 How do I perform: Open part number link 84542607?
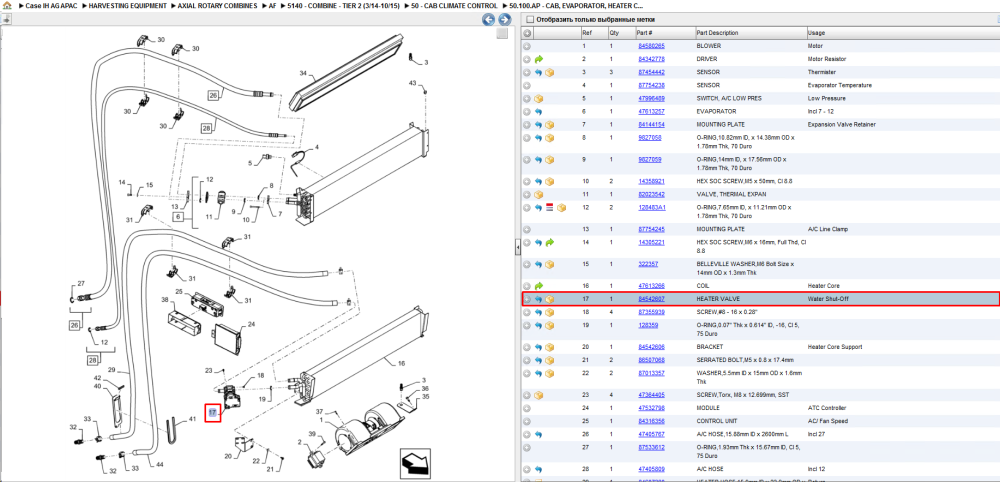651,299
